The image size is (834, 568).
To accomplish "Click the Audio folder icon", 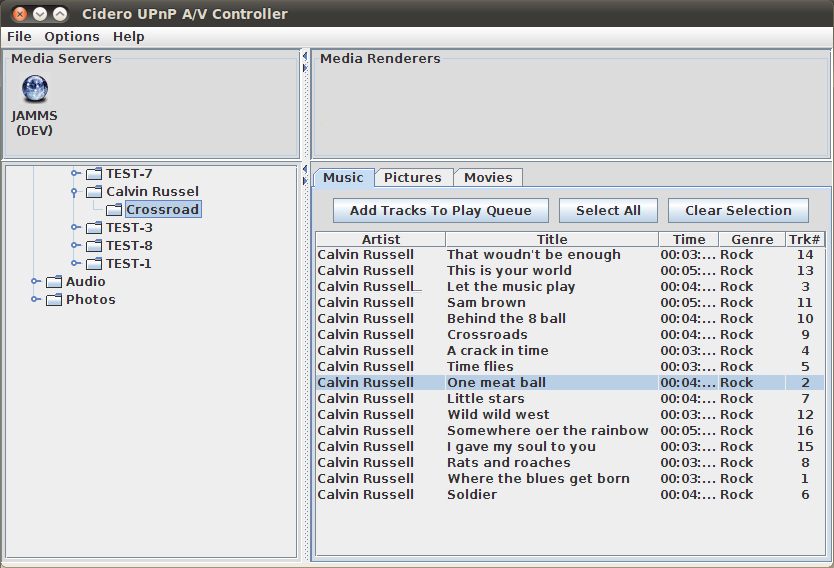I will click(x=54, y=281).
